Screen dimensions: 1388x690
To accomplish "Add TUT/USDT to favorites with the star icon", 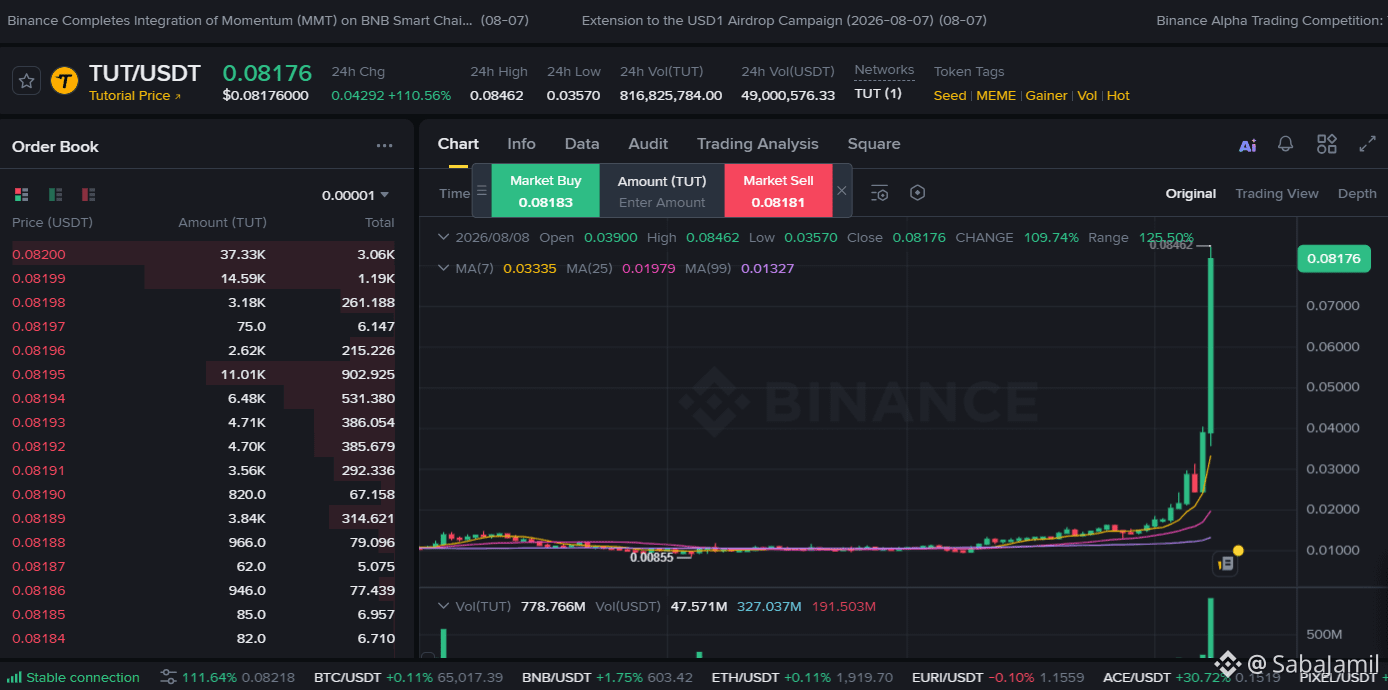I will (26, 81).
